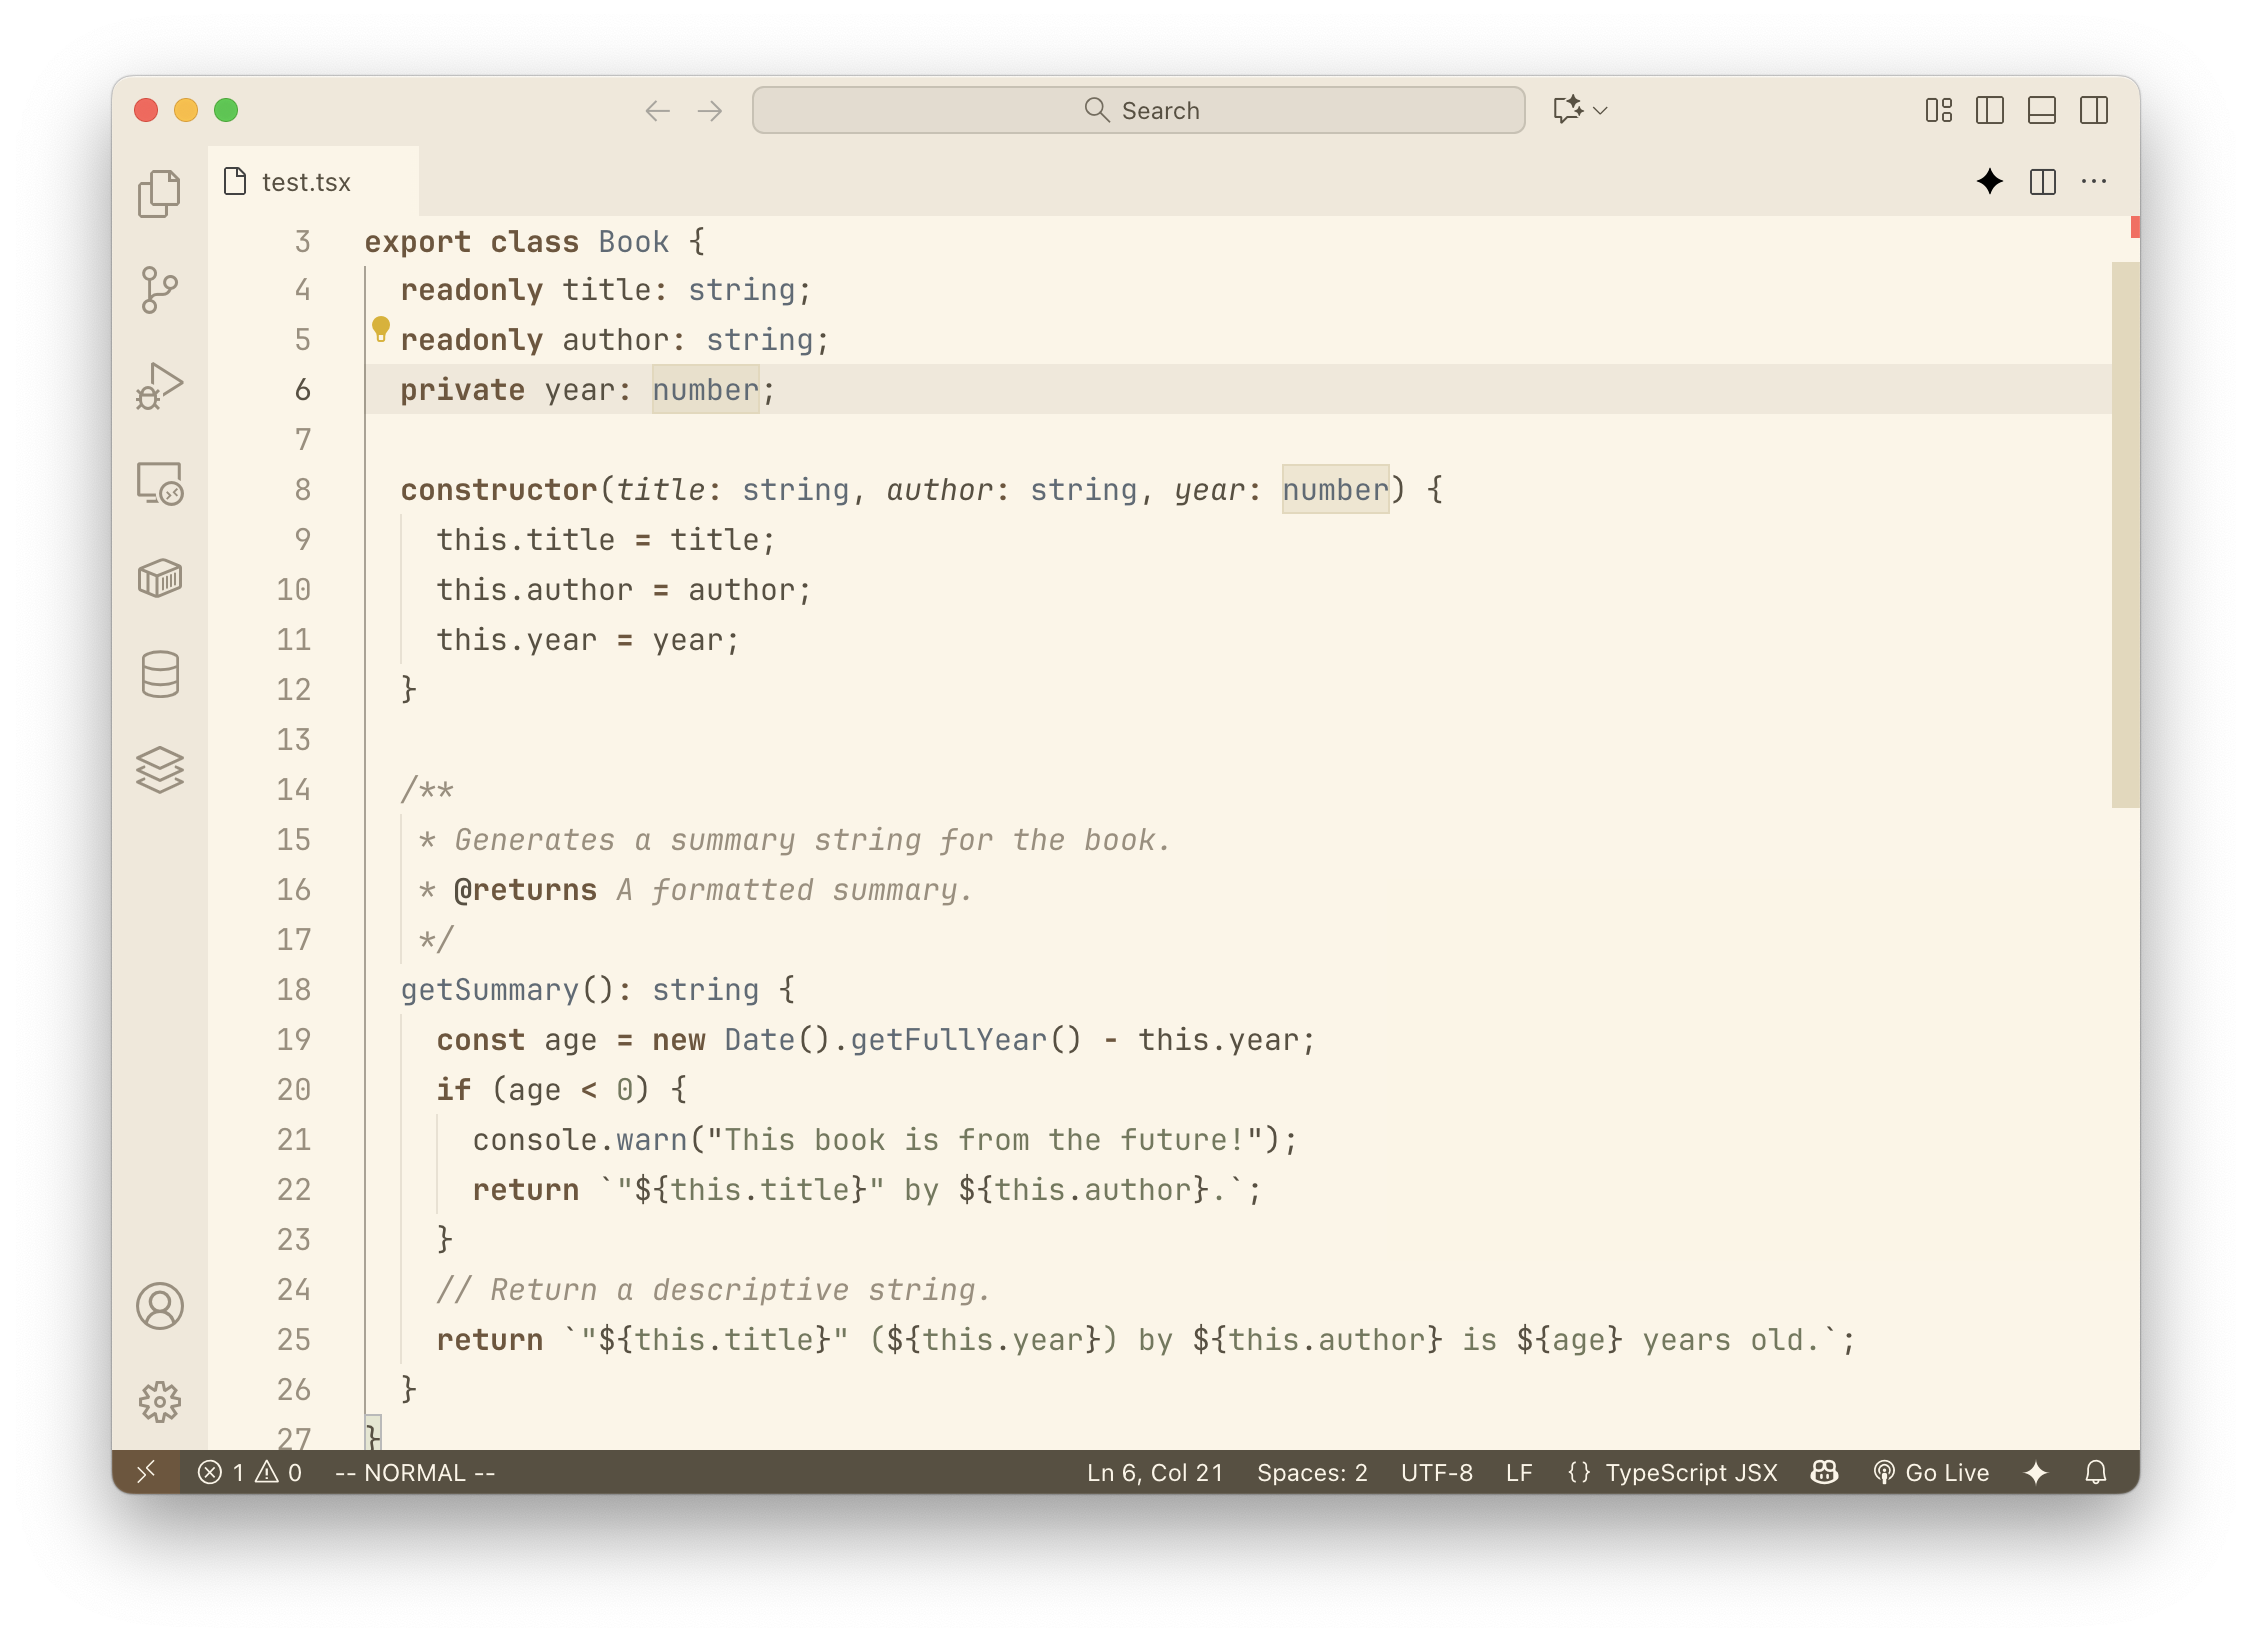The height and width of the screenshot is (1642, 2252).
Task: Open the Explorer view in activity bar
Action: tap(159, 194)
